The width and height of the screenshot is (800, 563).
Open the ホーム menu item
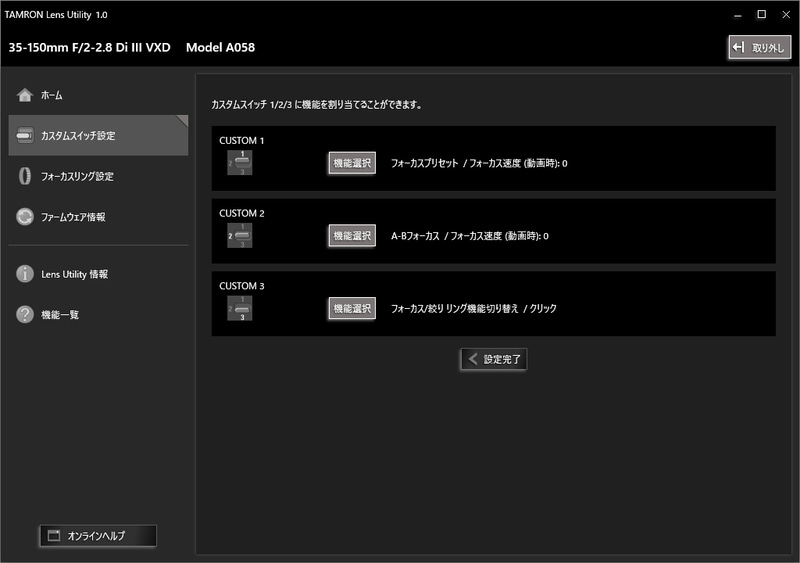click(98, 95)
